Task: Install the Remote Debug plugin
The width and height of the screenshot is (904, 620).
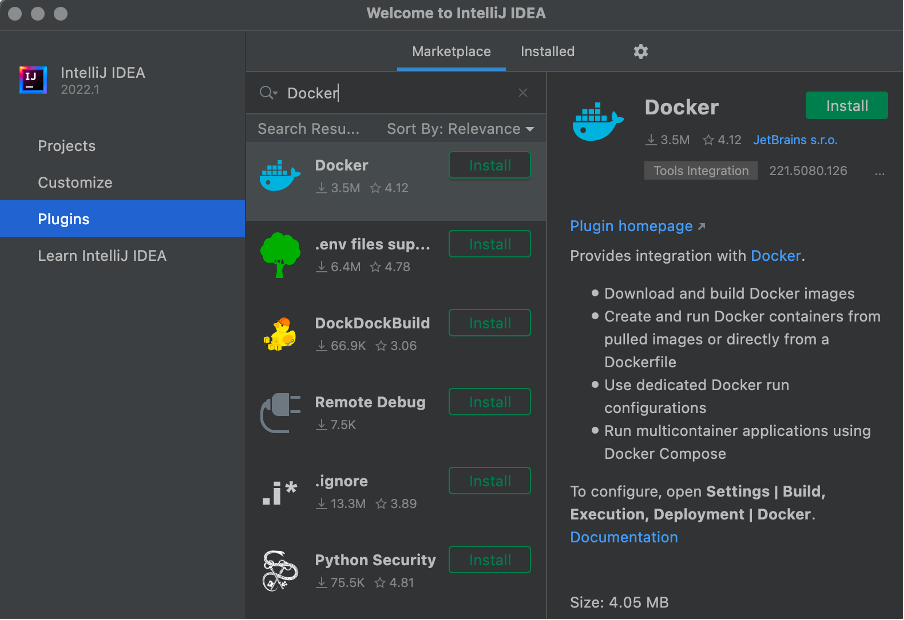Action: tap(489, 402)
